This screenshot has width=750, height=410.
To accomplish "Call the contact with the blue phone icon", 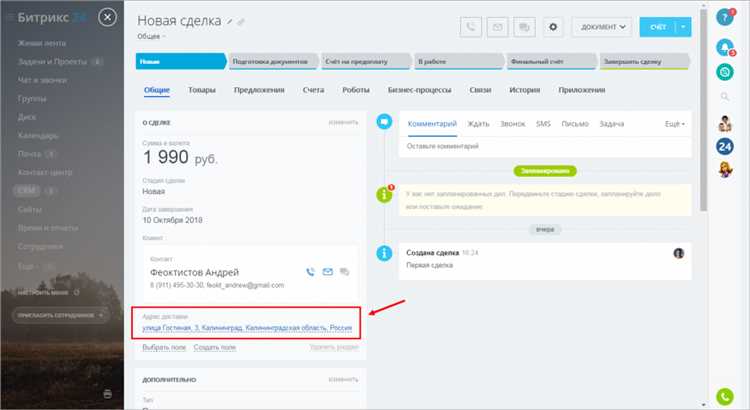I will (310, 272).
